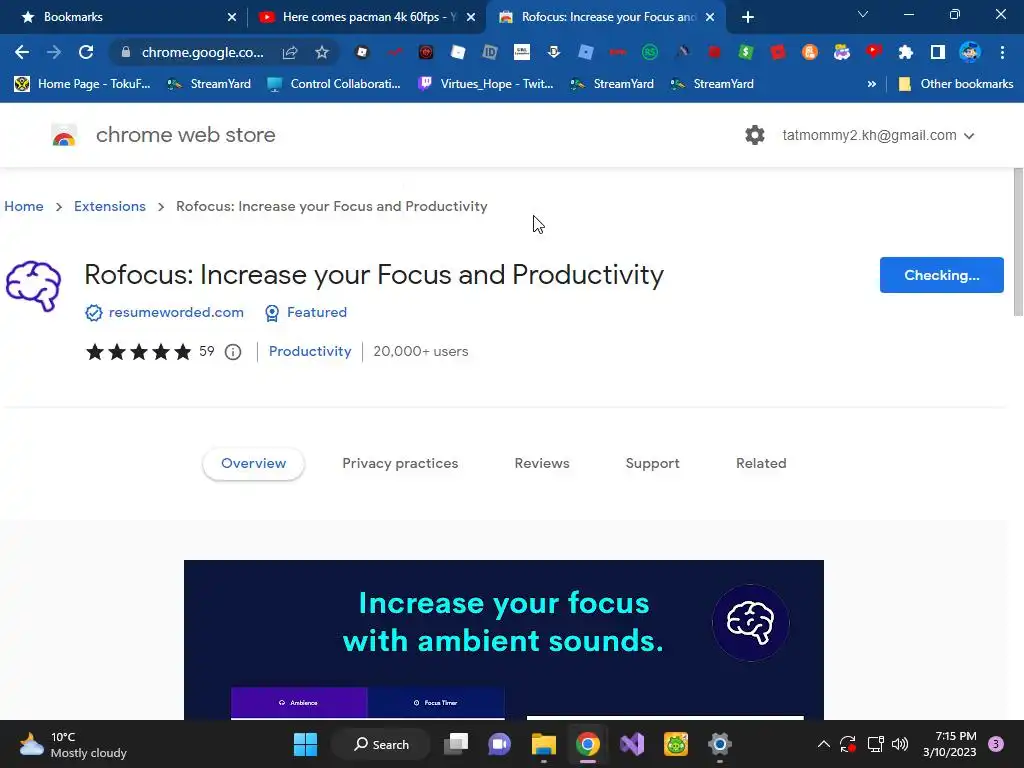The height and width of the screenshot is (768, 1024).
Task: Switch to the Related tab
Action: (761, 463)
